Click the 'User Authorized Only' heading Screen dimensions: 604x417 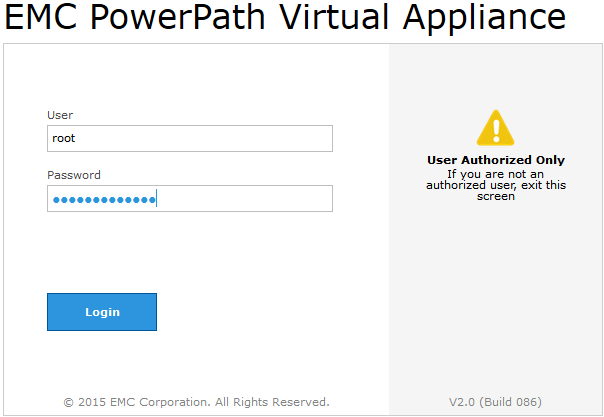click(495, 160)
